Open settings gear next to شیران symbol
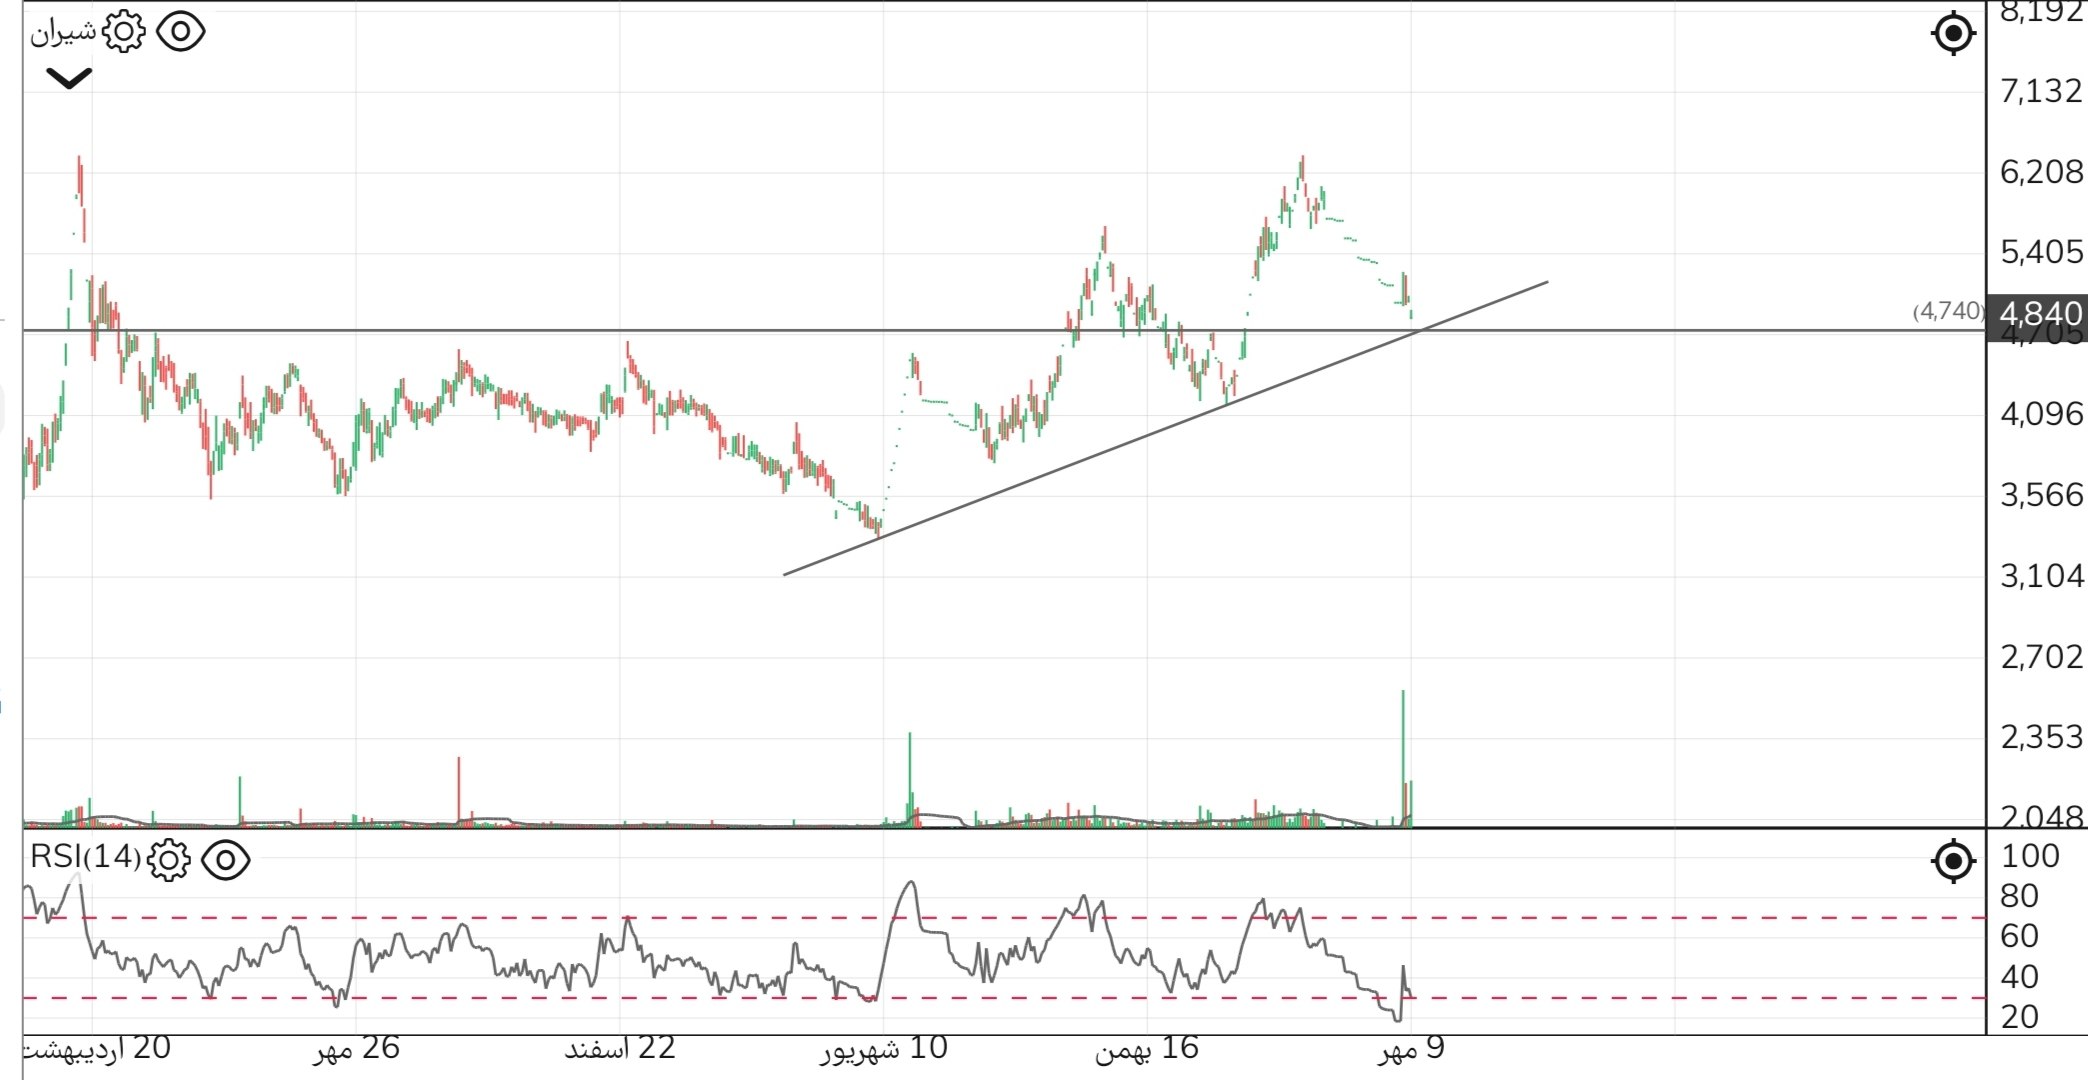 click(x=124, y=32)
